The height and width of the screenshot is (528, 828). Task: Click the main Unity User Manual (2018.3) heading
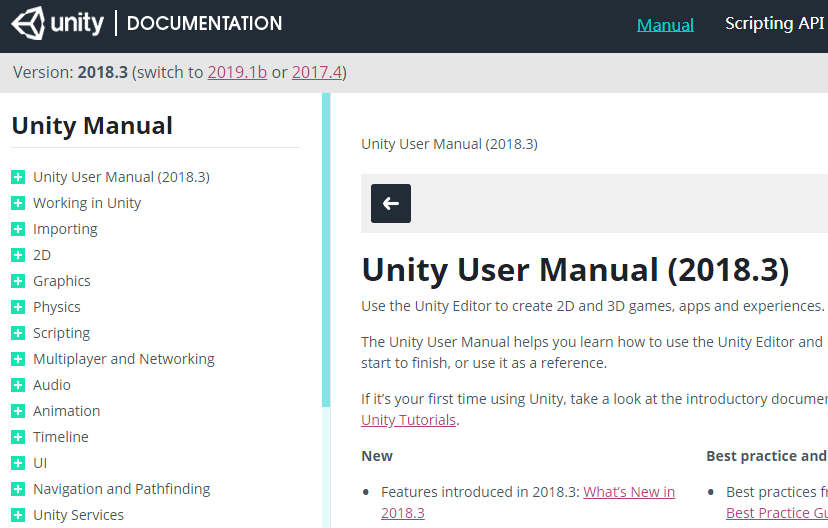[x=576, y=270]
